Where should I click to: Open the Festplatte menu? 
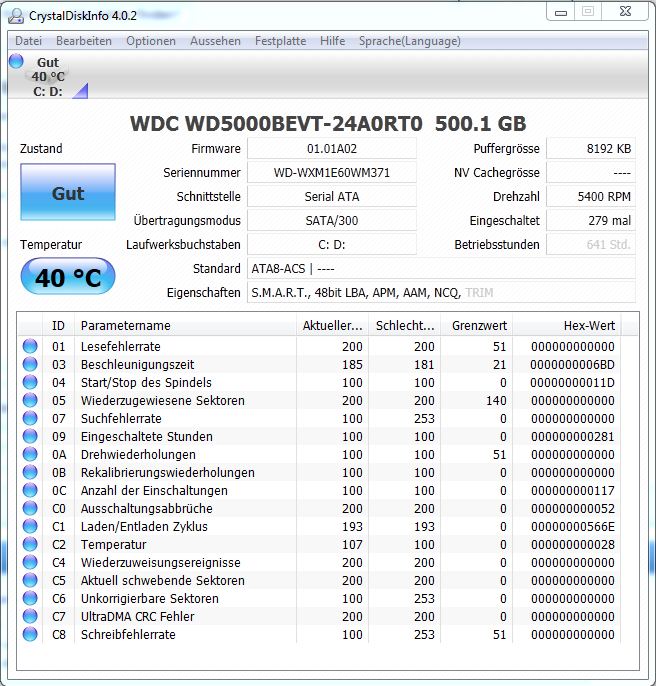pos(280,41)
